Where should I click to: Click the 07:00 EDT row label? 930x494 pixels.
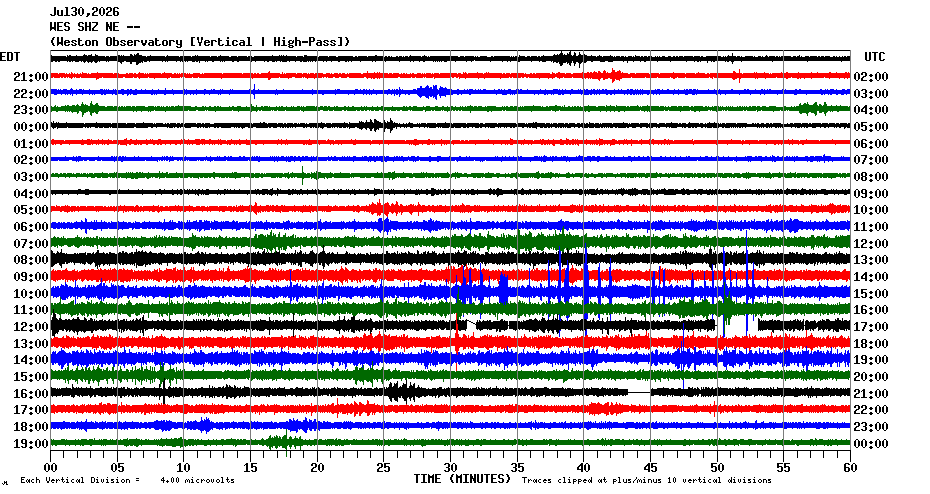coord(31,244)
